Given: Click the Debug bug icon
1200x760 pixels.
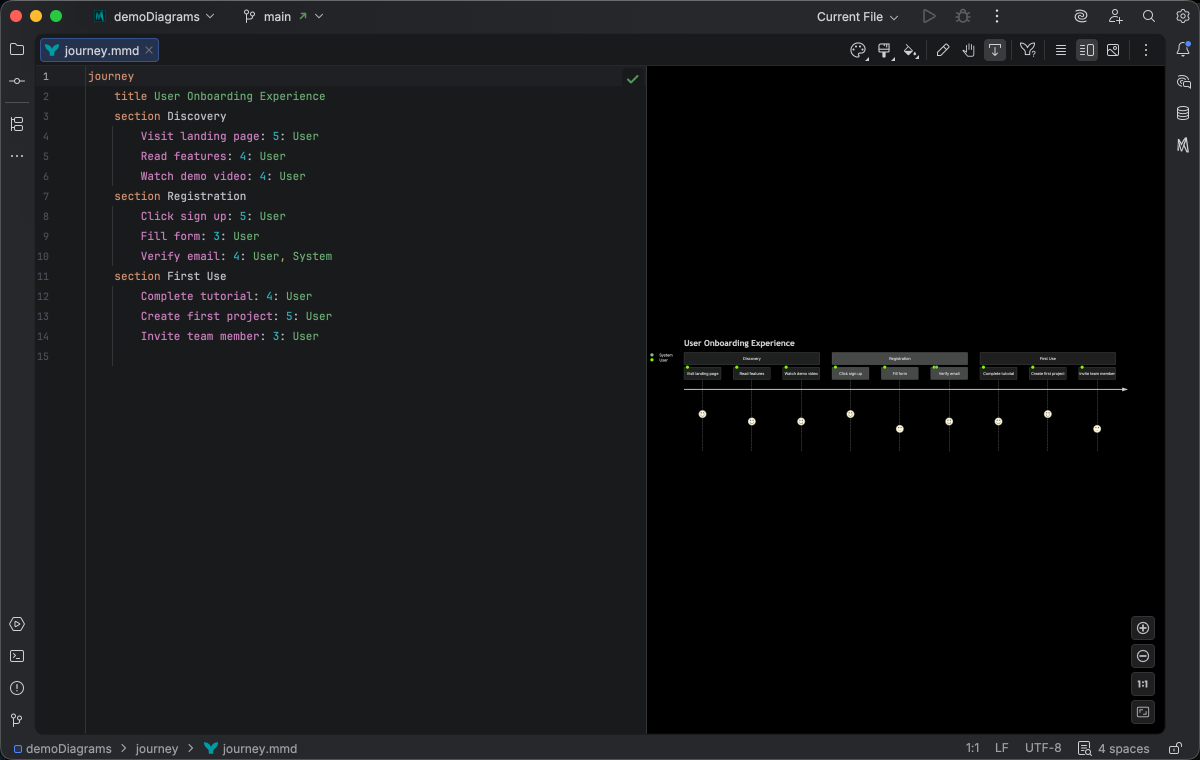Looking at the screenshot, I should point(963,16).
